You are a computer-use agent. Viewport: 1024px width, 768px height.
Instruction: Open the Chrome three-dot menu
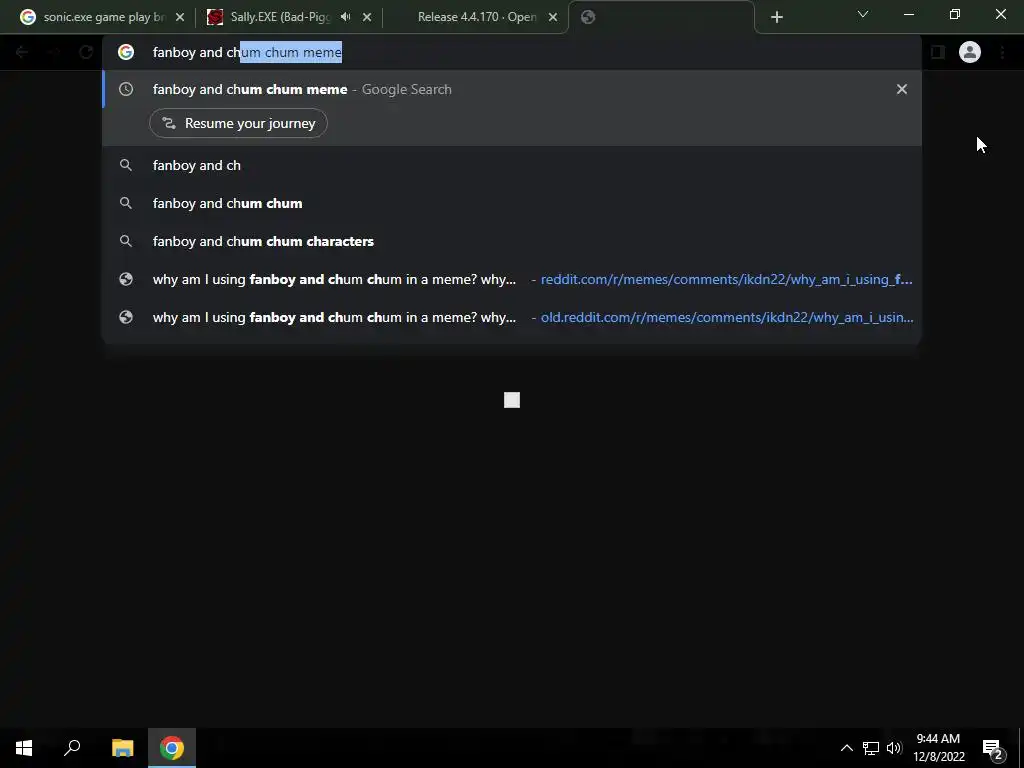1002,52
